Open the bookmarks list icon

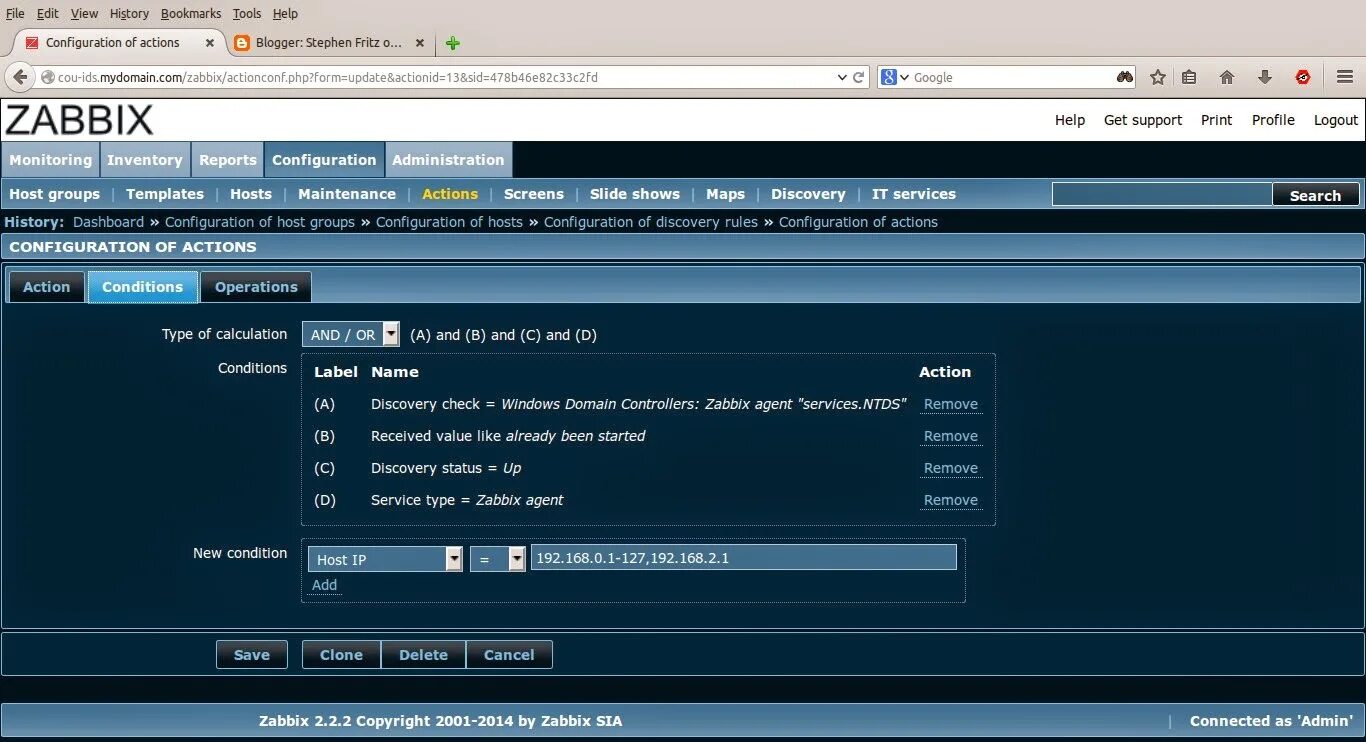click(x=1189, y=77)
